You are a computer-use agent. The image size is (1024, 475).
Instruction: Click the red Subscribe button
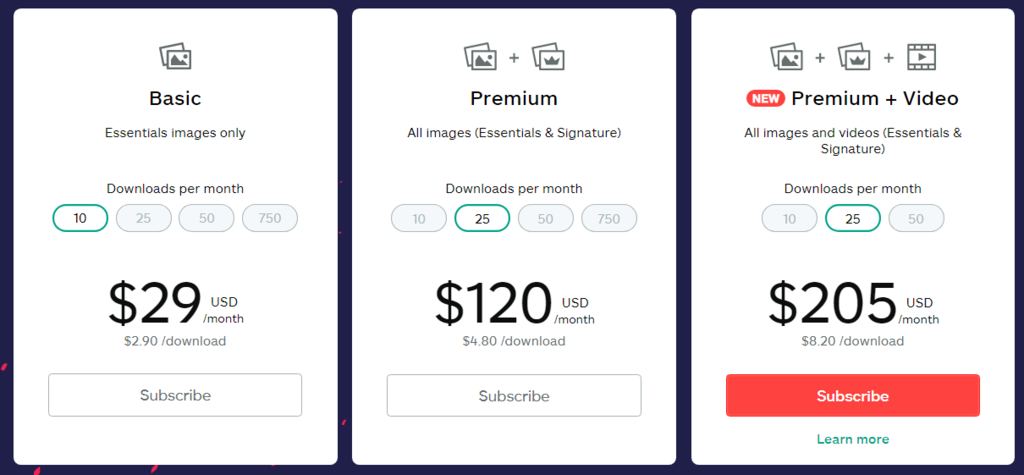[853, 395]
